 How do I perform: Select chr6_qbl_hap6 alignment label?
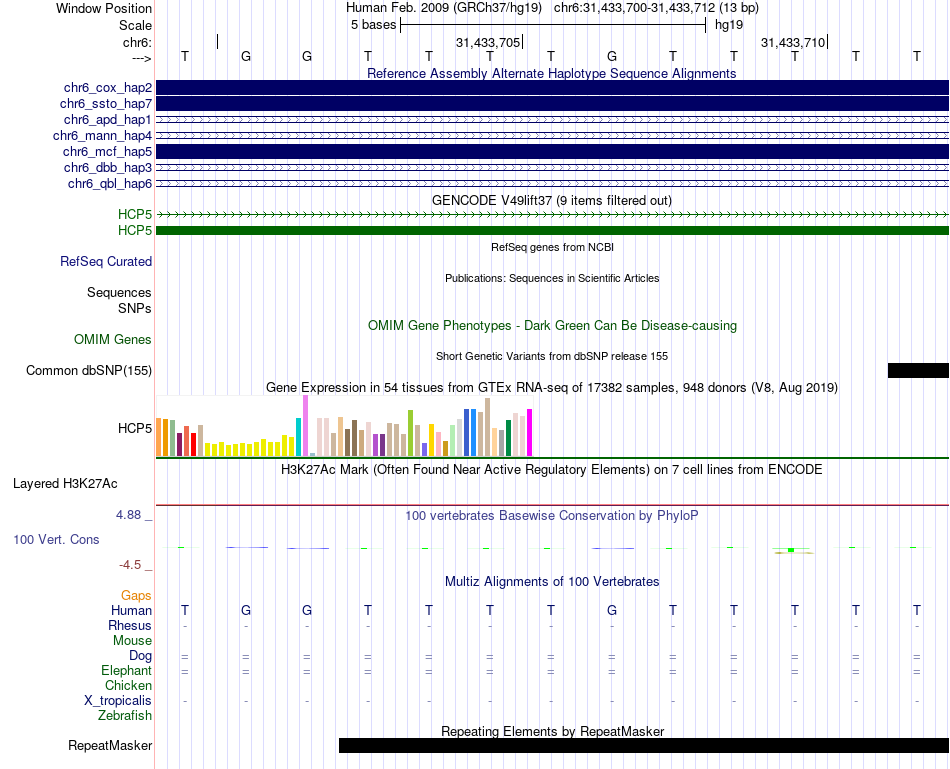click(110, 184)
